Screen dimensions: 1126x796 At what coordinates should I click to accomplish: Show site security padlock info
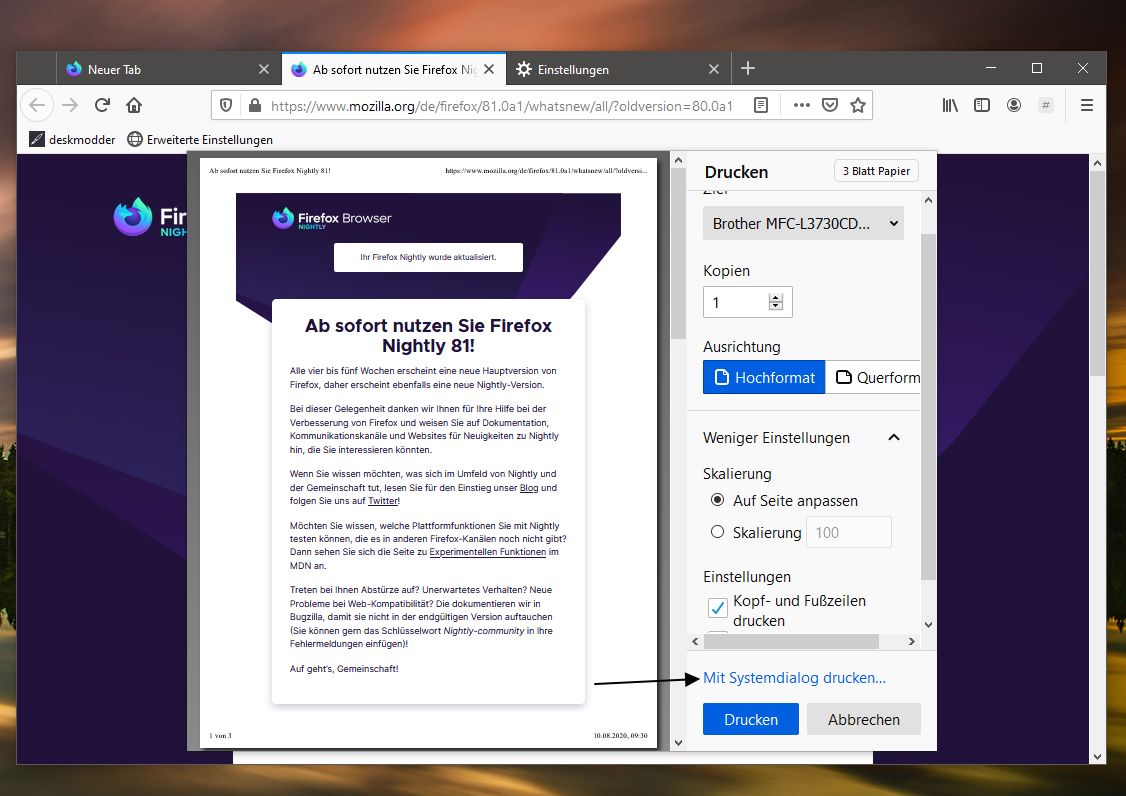click(x=254, y=106)
